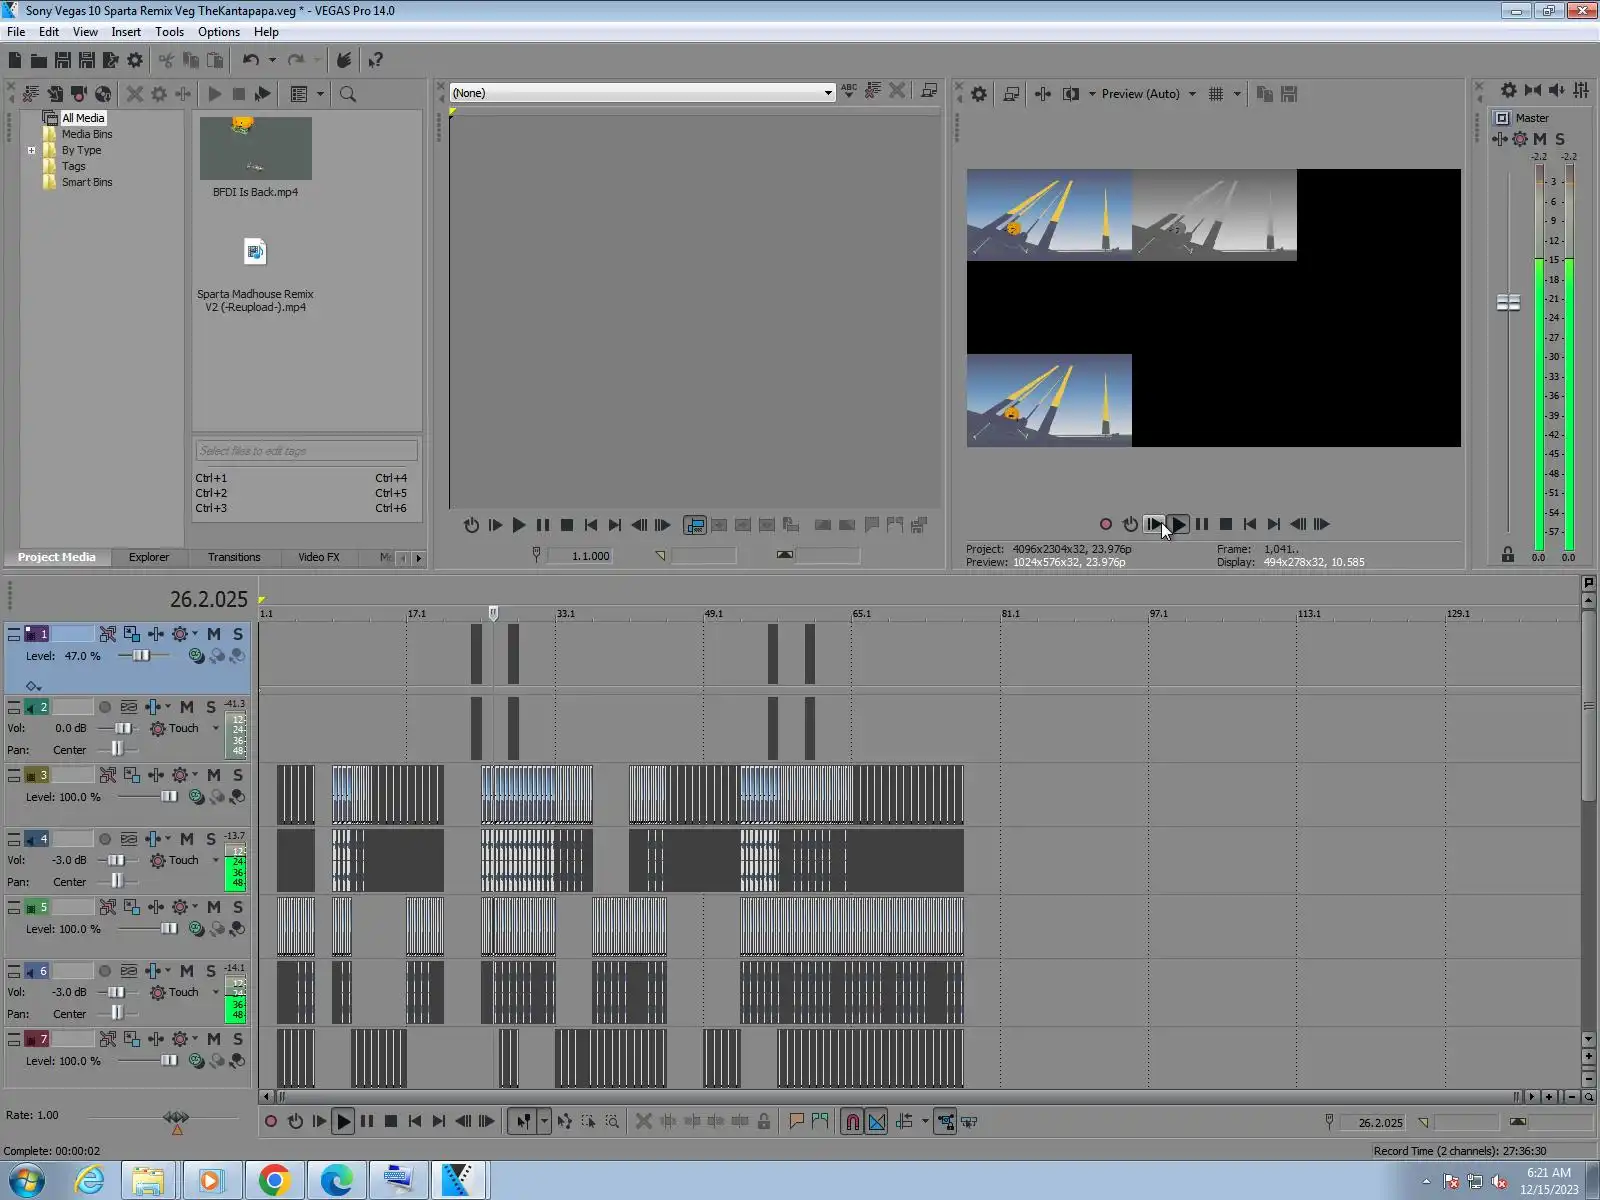
Task: Open Google Chrome from taskbar
Action: 274,1180
